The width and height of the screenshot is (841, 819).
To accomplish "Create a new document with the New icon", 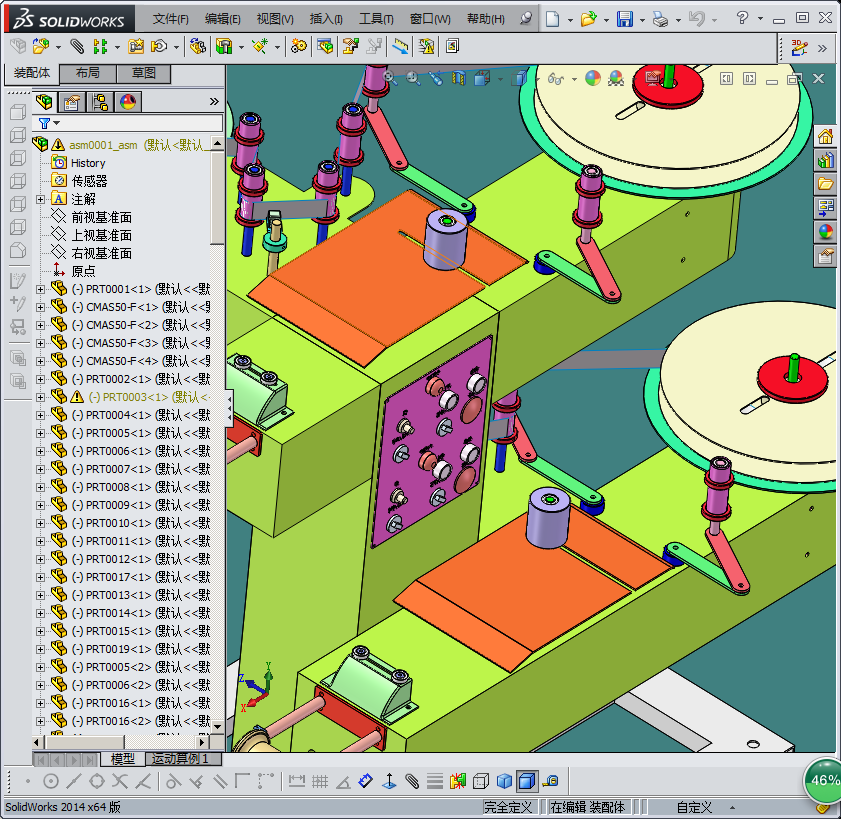I will point(552,19).
